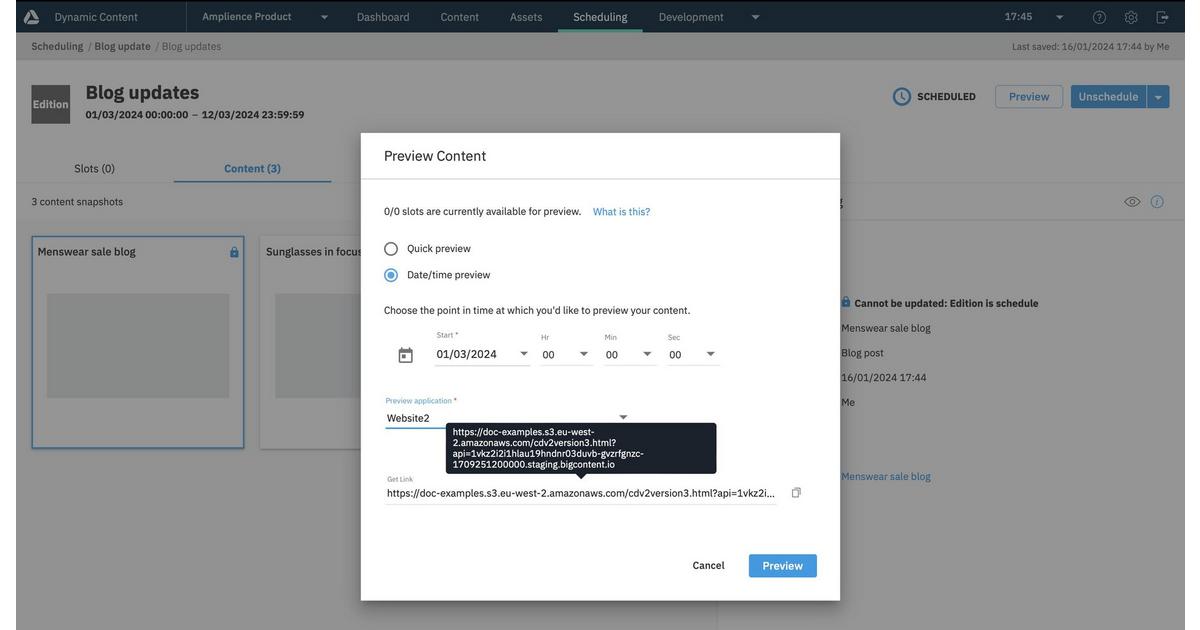Image resolution: width=1200 pixels, height=630 pixels.
Task: Open the Start date dropdown
Action: point(524,354)
